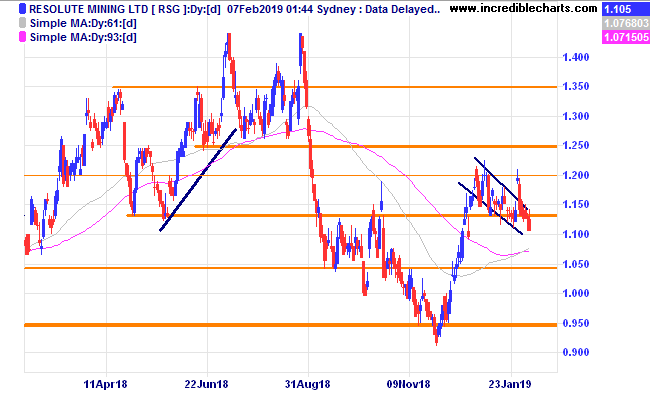This screenshot has height=395, width=651.
Task: Click the blue 1.105 price value box
Action: [x=626, y=9]
